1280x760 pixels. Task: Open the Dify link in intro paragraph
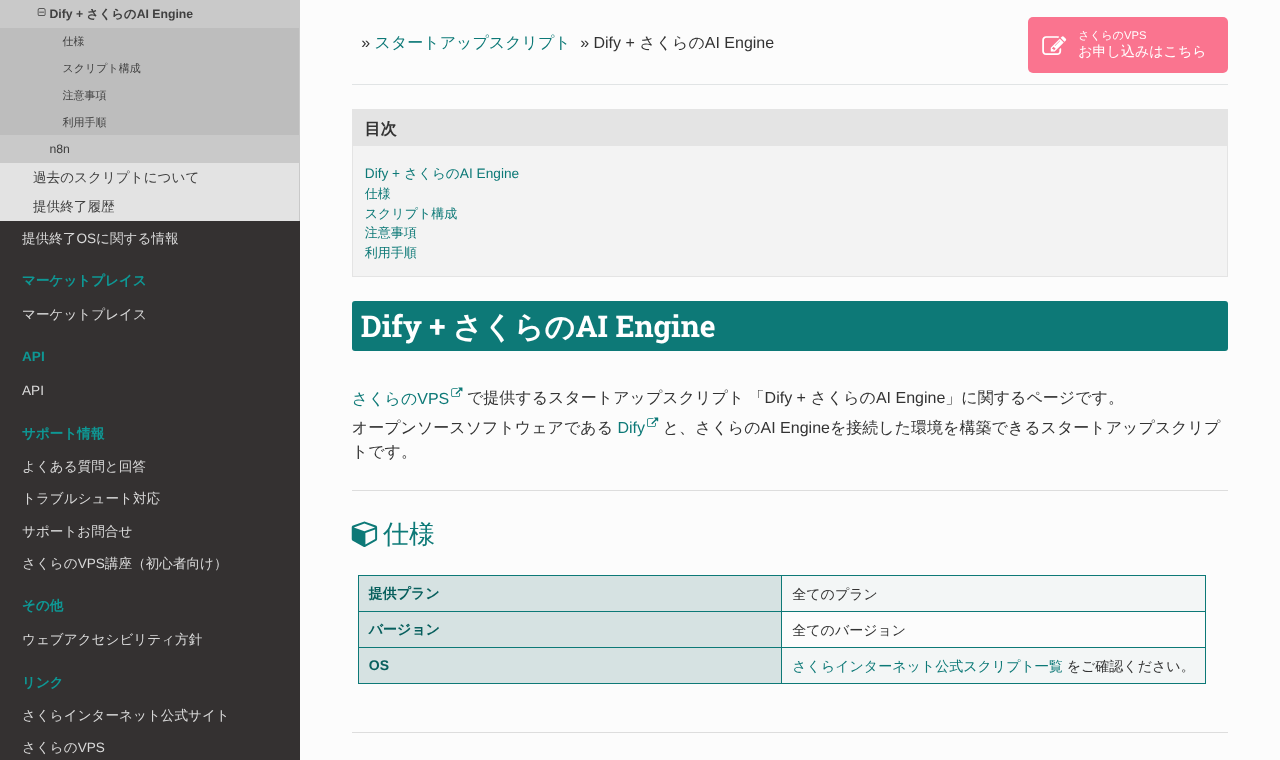click(631, 428)
